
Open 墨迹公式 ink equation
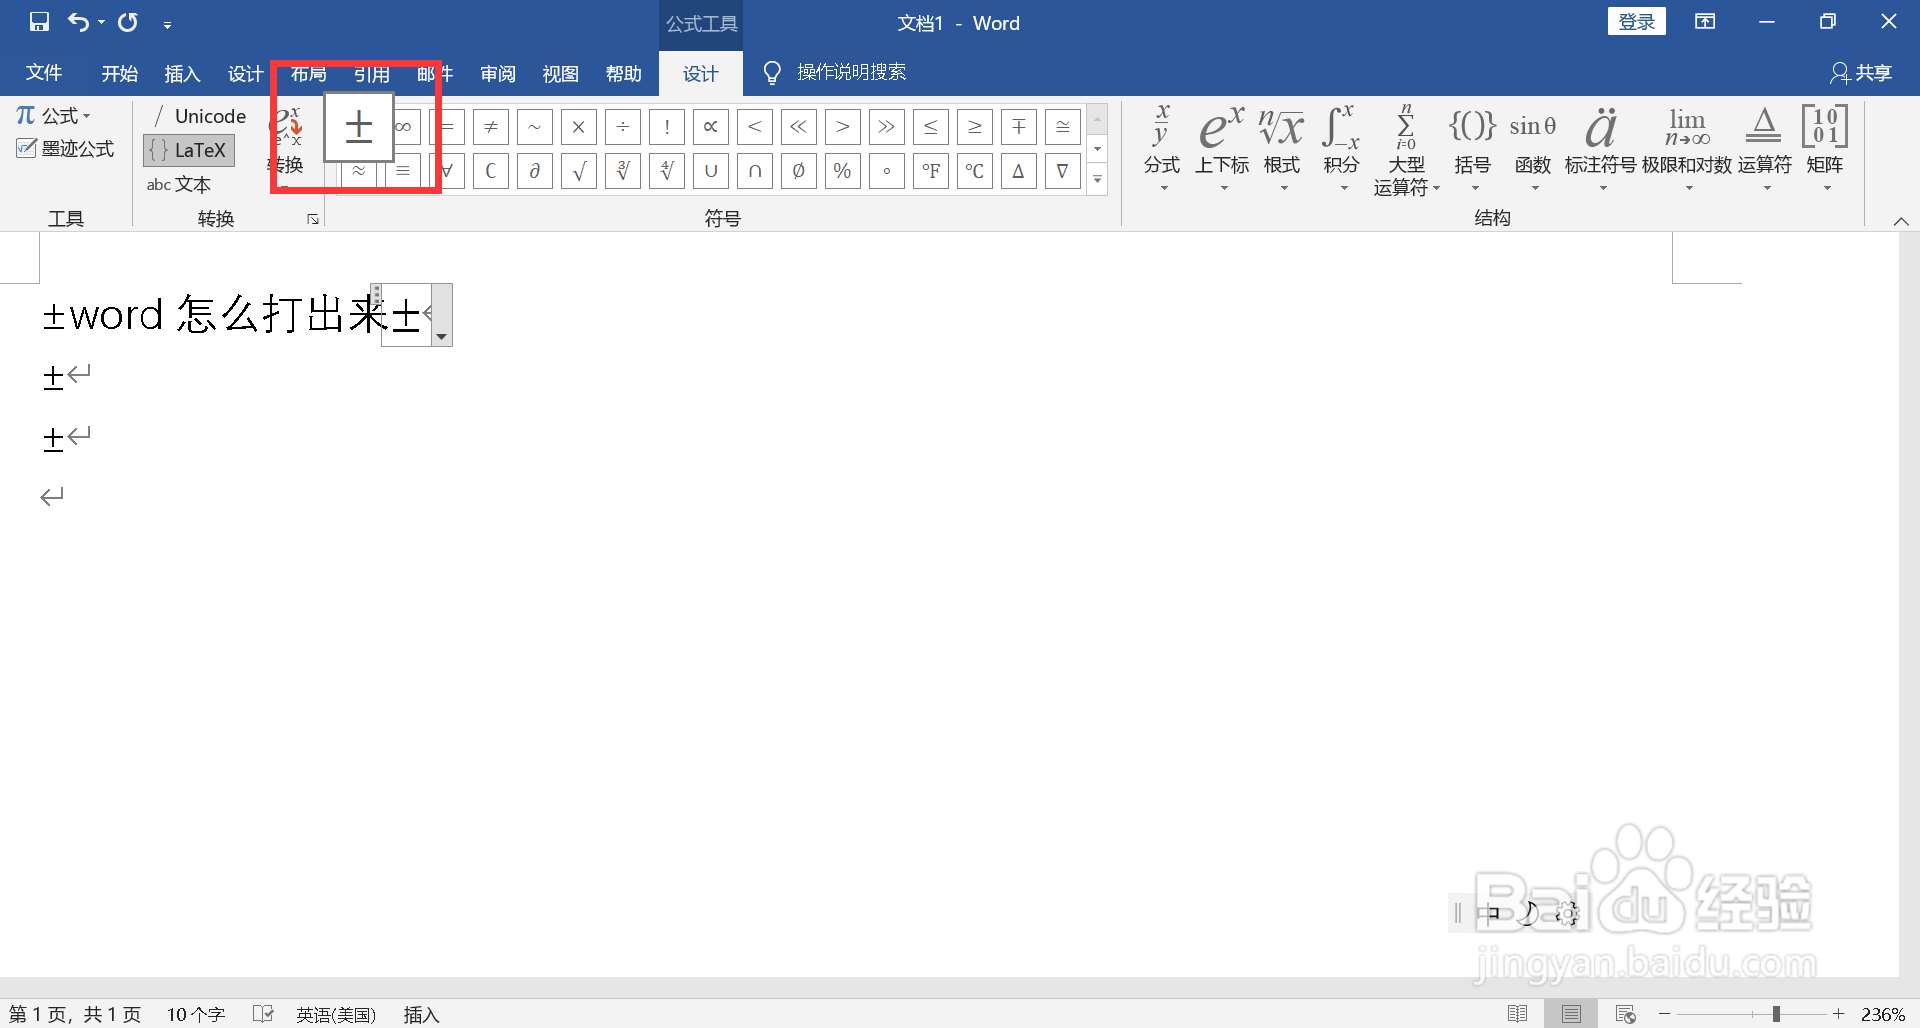tap(66, 149)
